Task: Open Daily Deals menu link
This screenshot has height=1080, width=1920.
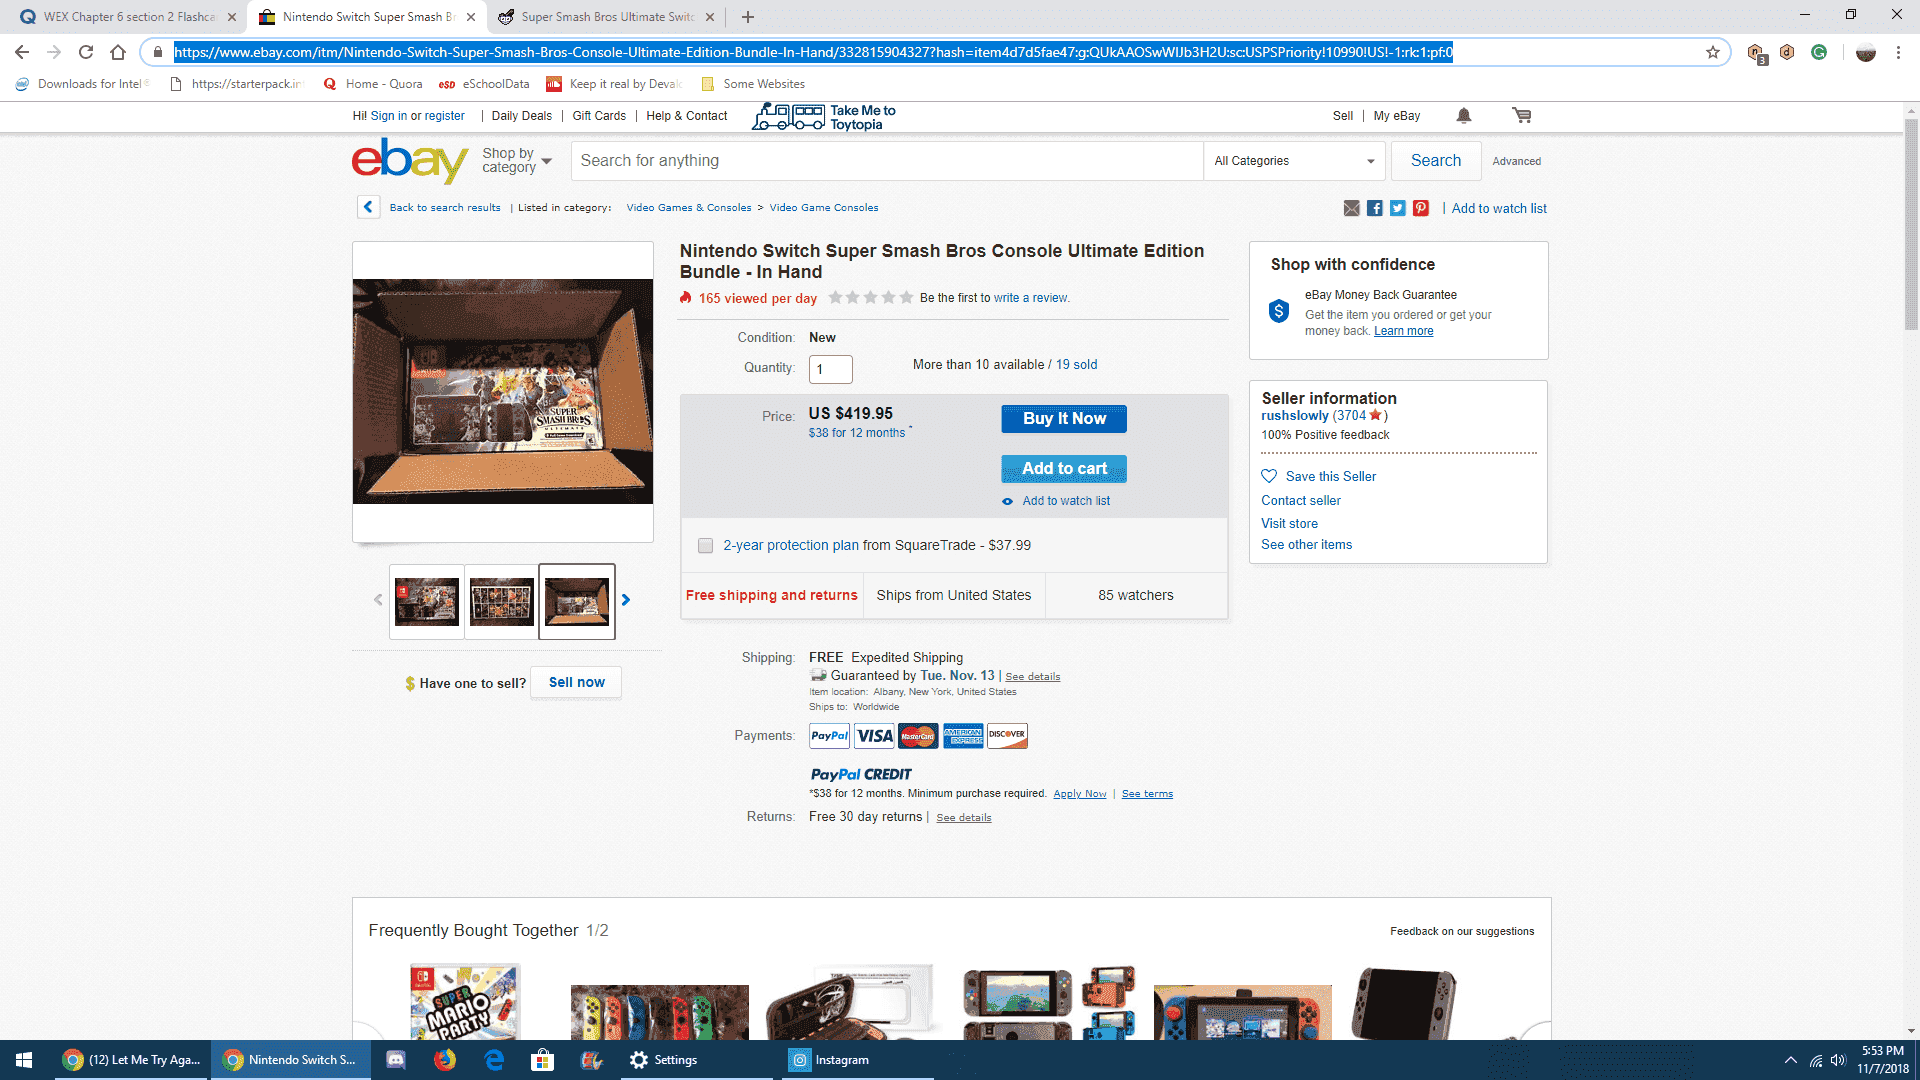Action: tap(521, 116)
